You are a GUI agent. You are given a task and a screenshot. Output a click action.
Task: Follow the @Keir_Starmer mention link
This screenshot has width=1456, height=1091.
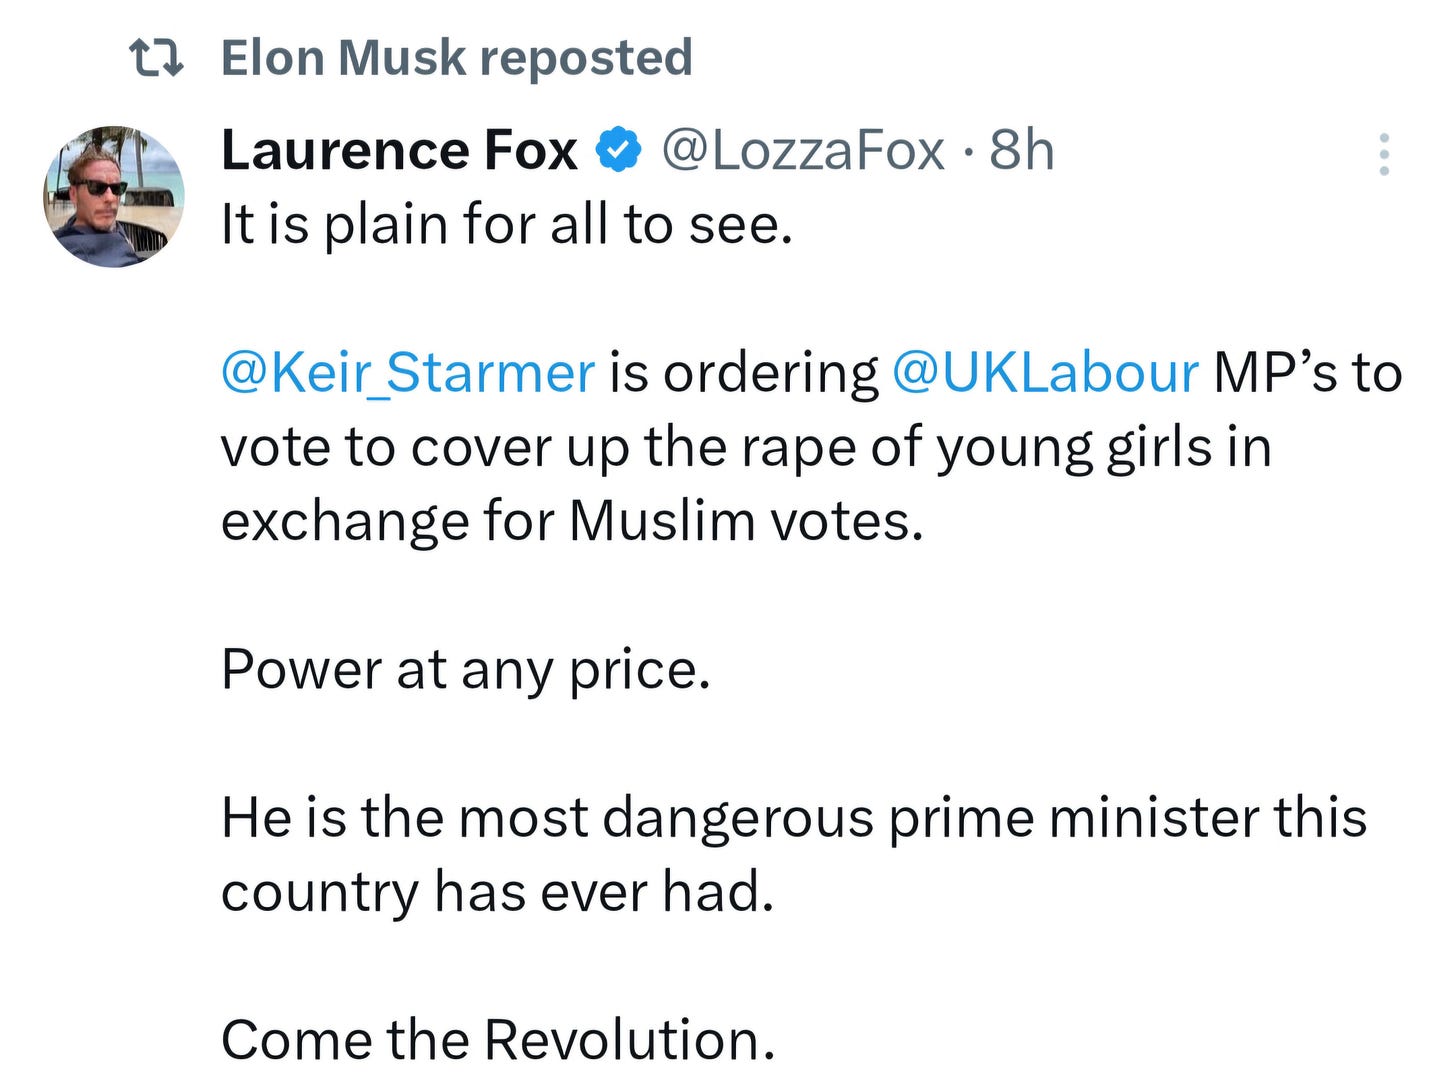pyautogui.click(x=408, y=374)
